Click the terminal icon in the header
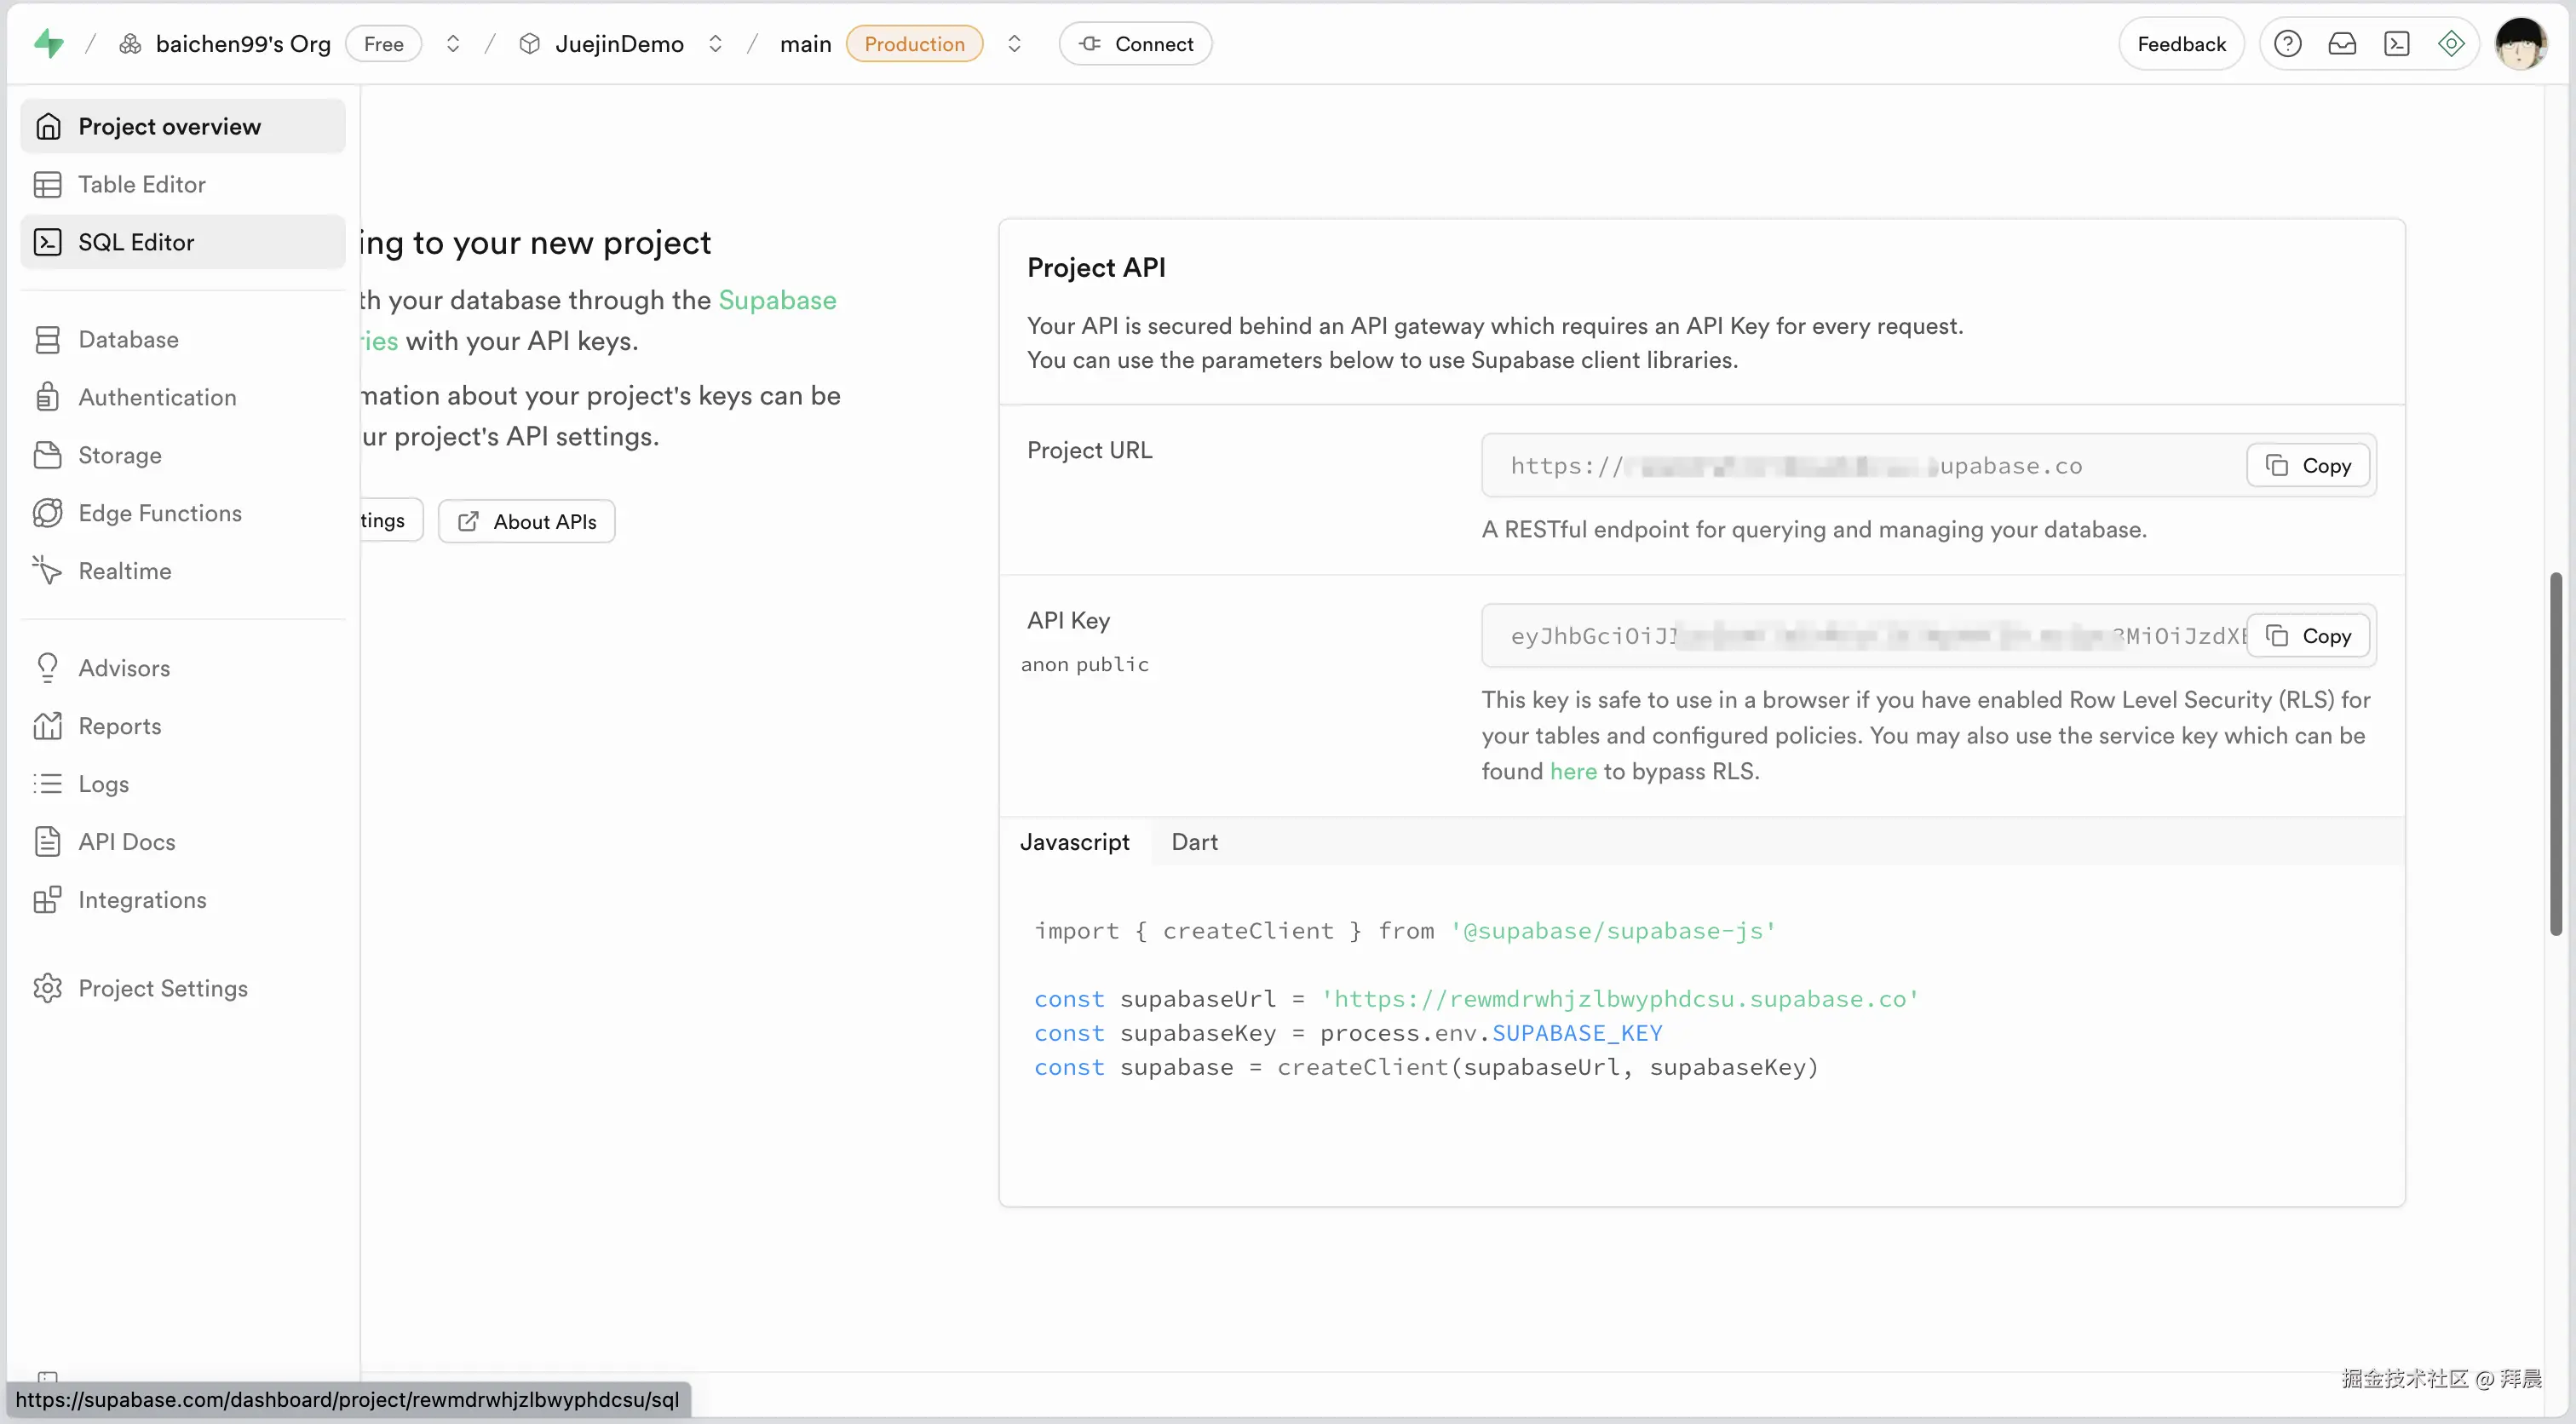2576x1424 pixels. (2397, 43)
